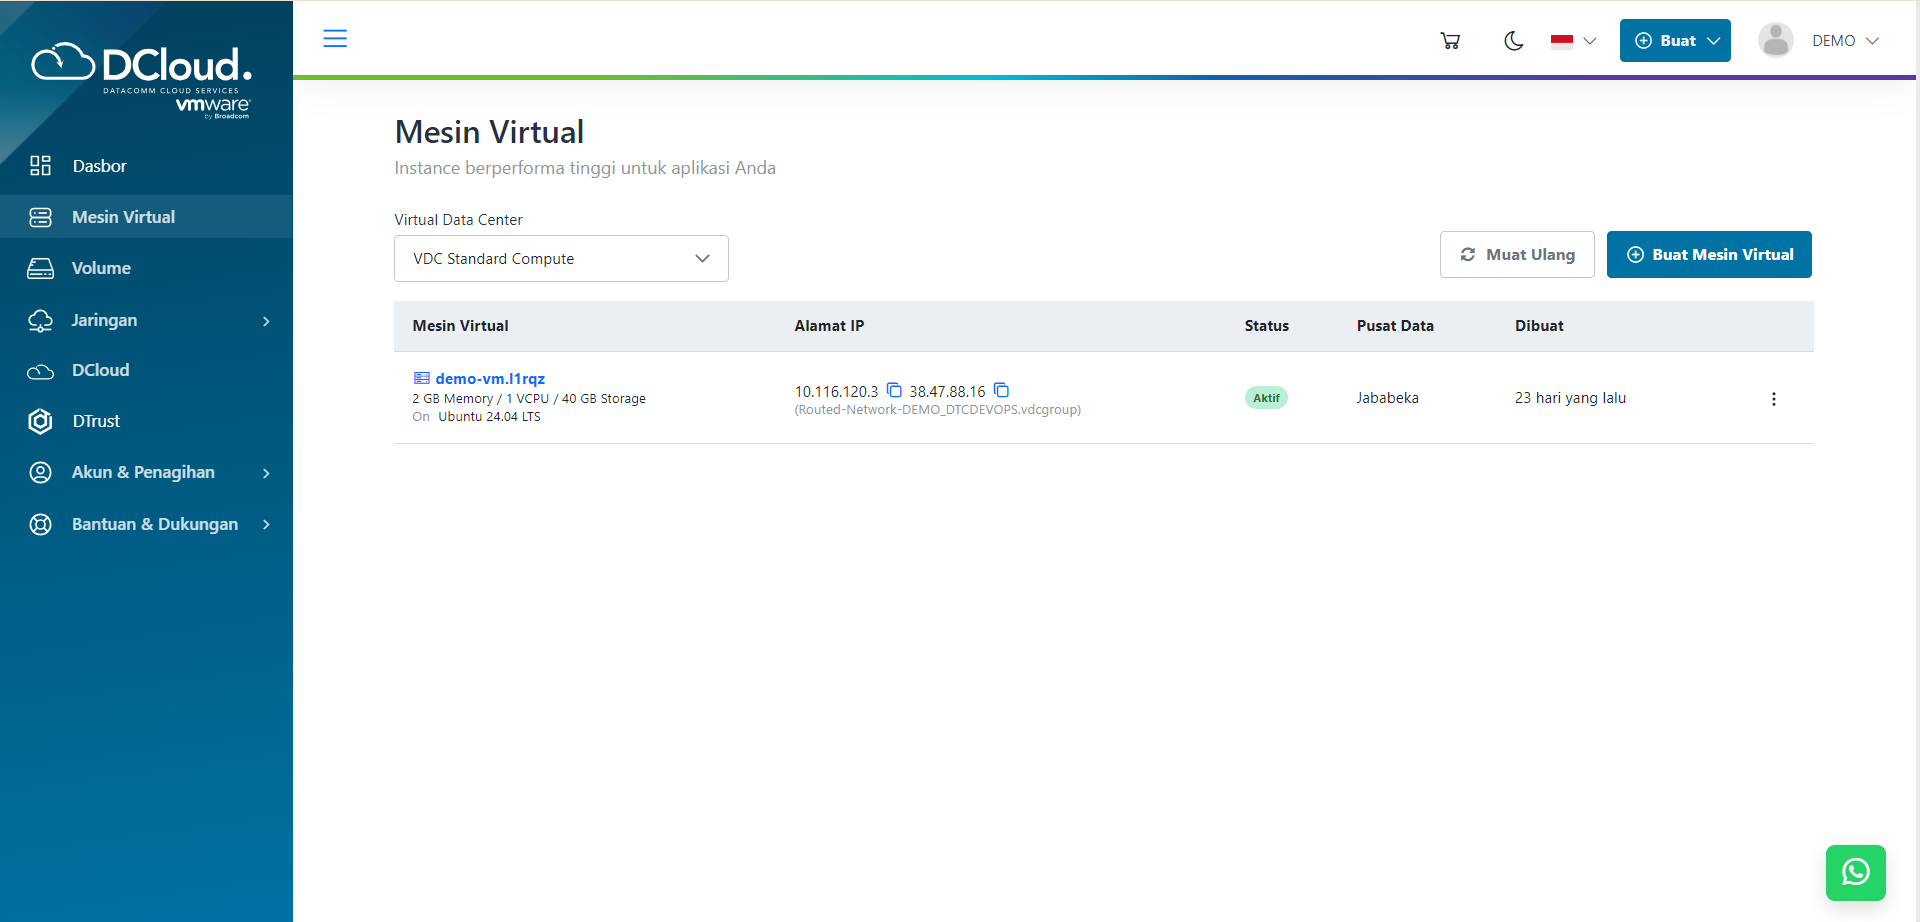Open the demo-vm.l1rqz link

tap(490, 379)
